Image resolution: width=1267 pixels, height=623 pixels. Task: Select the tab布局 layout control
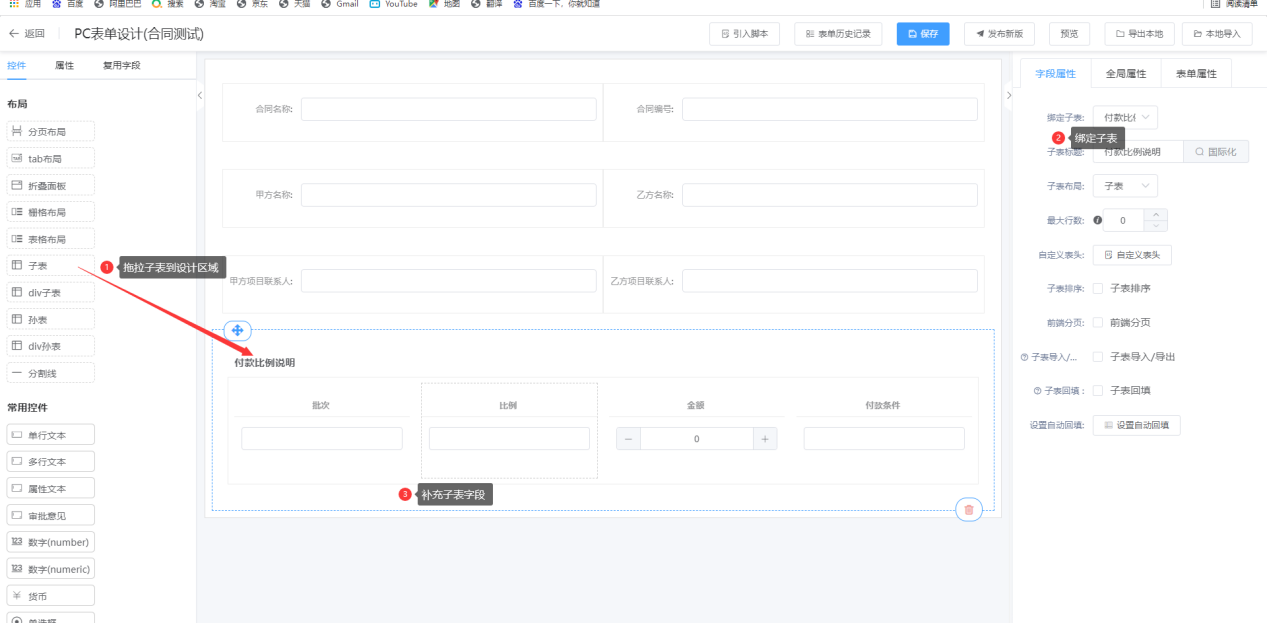(51, 158)
